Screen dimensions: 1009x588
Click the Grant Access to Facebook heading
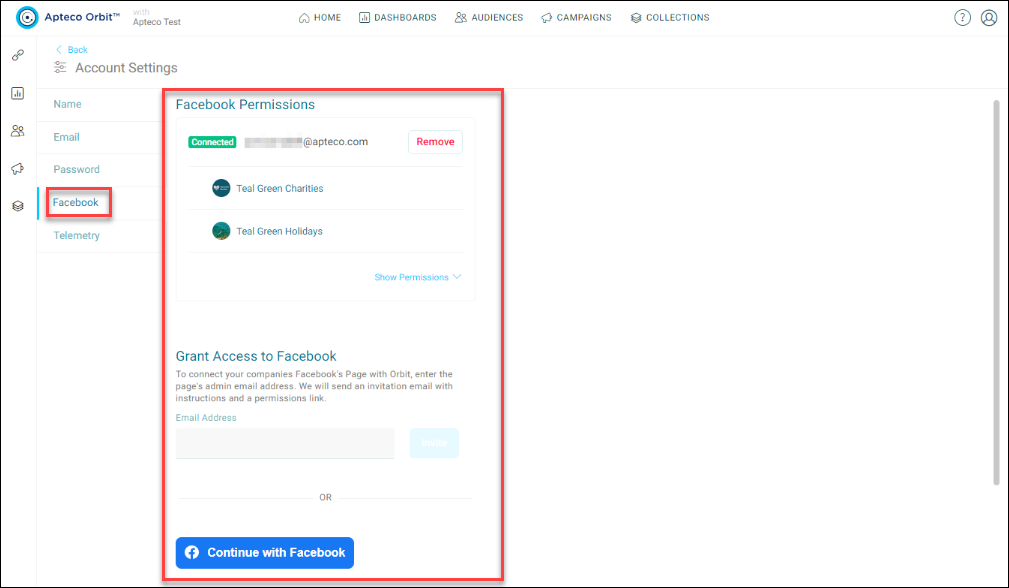tap(256, 356)
